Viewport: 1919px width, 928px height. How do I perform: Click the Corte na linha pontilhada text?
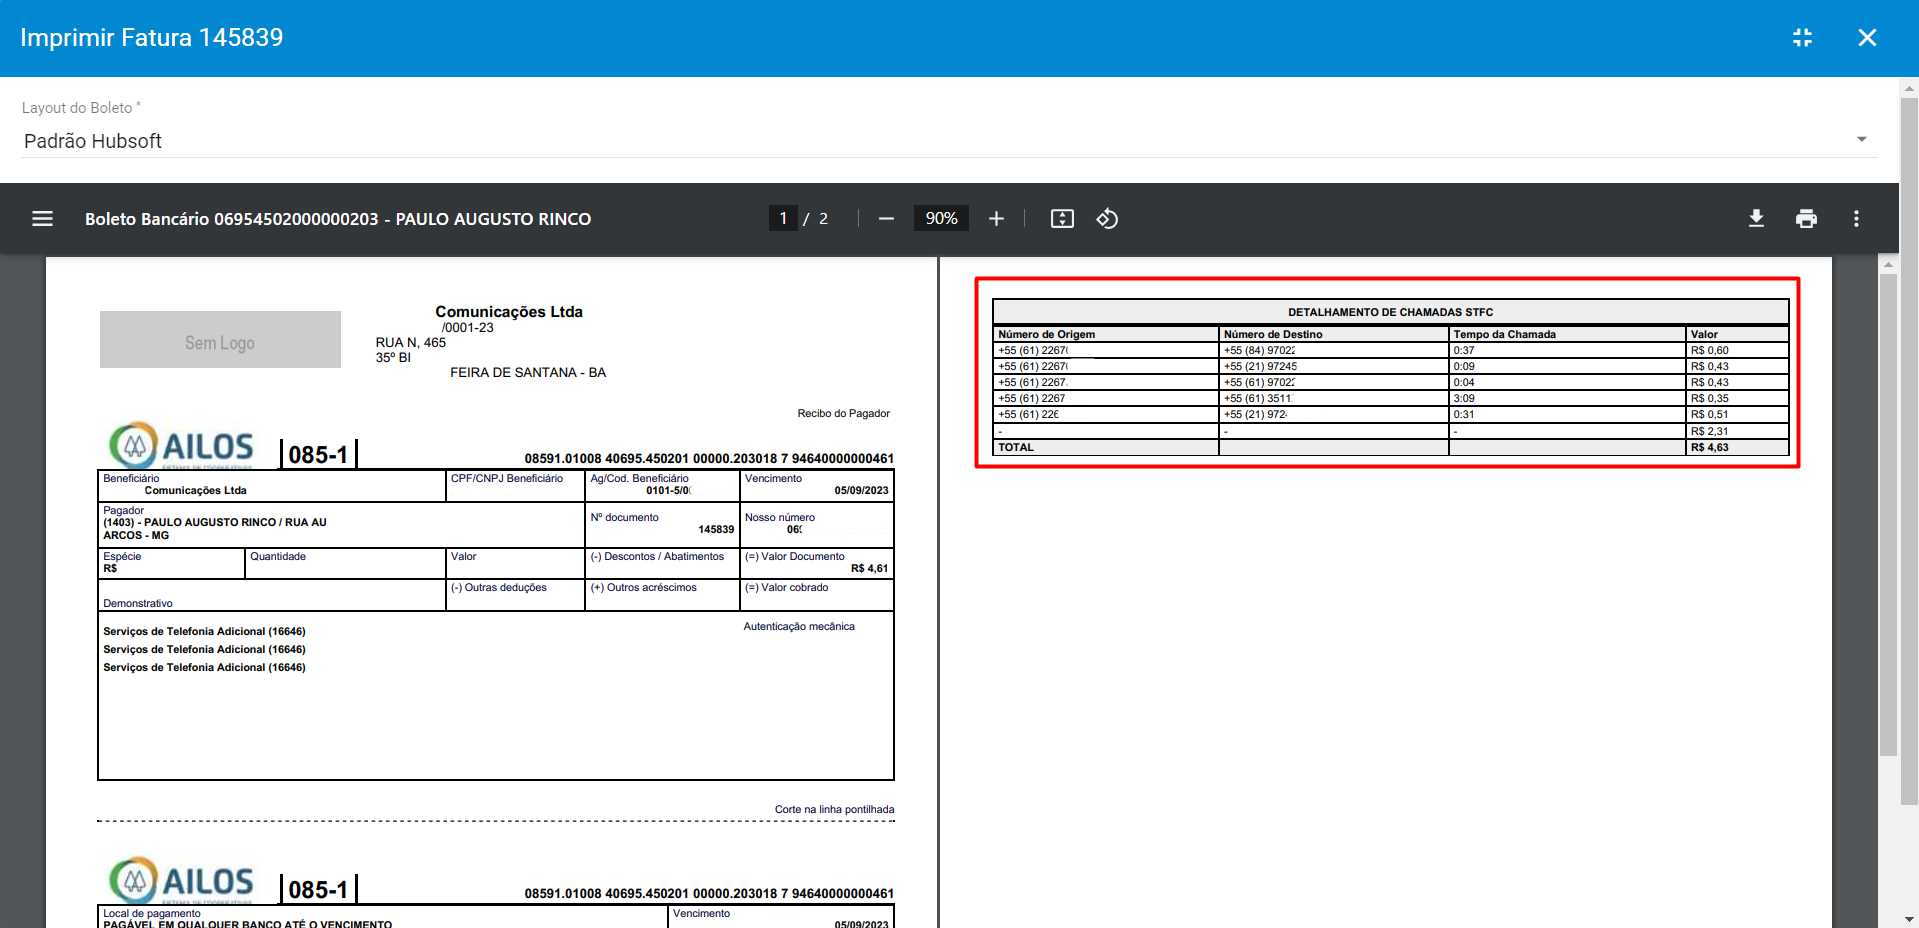(x=834, y=809)
